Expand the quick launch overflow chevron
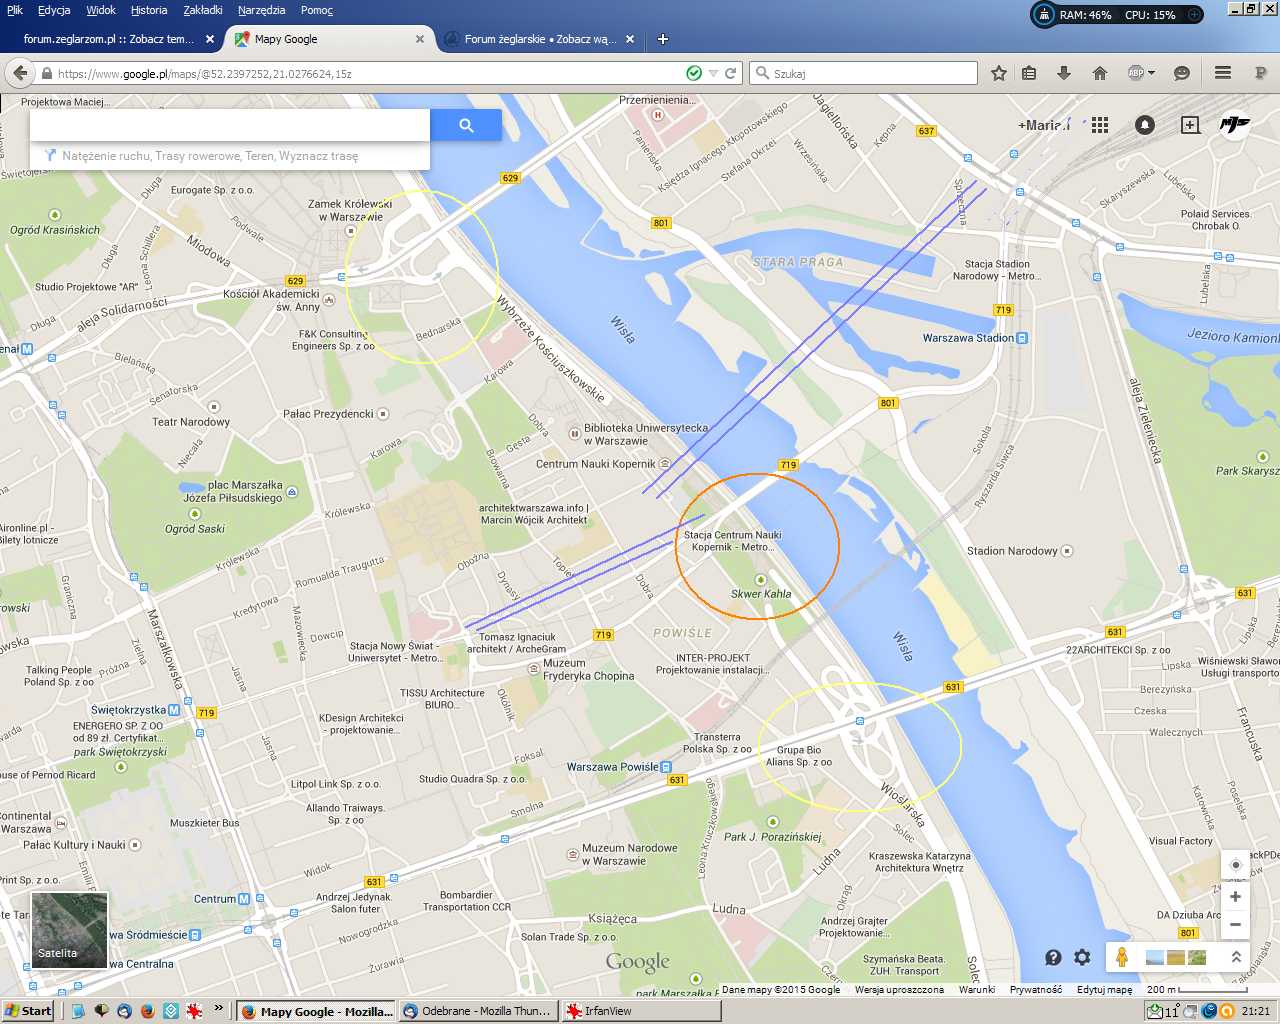 219,1009
